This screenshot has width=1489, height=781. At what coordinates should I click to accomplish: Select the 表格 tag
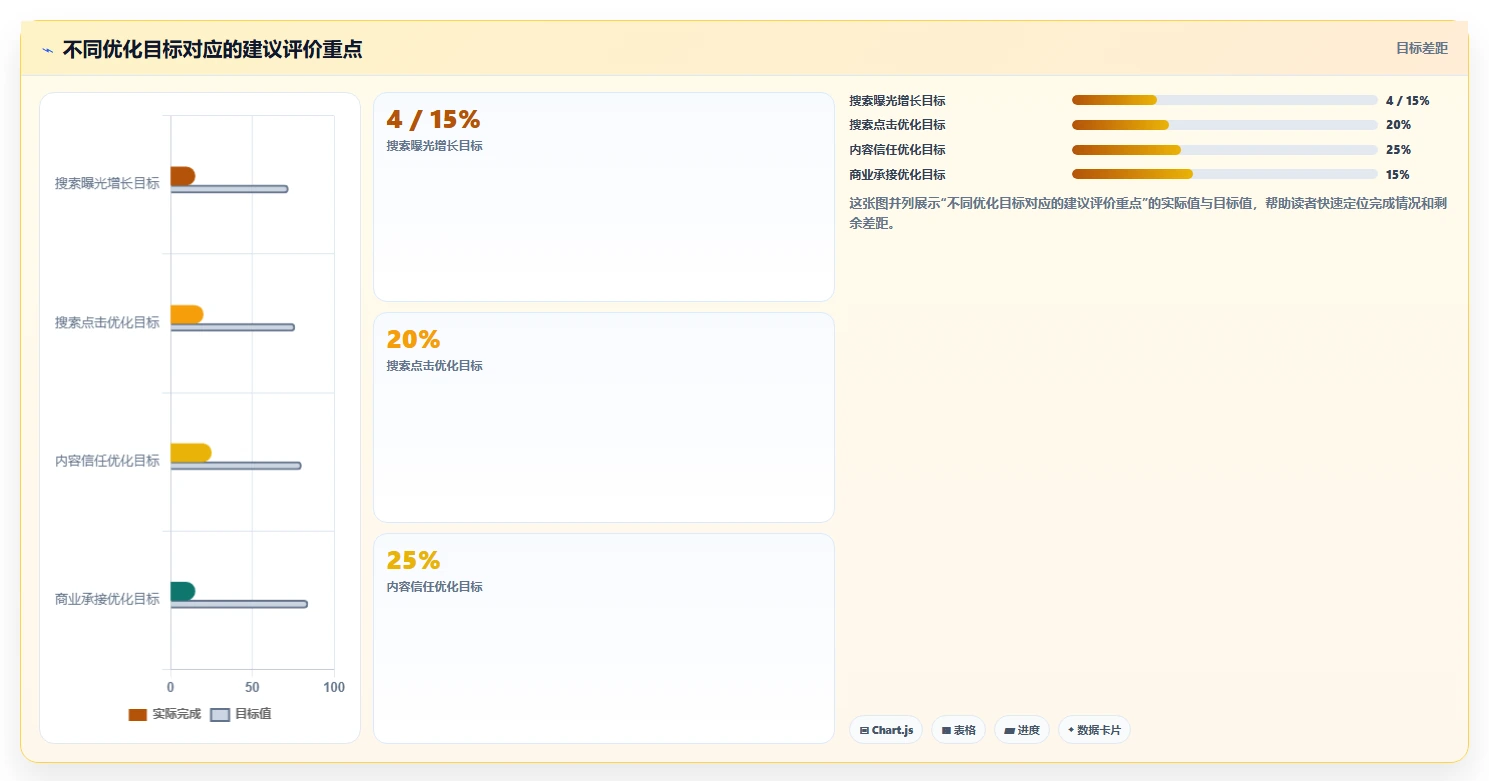point(958,730)
